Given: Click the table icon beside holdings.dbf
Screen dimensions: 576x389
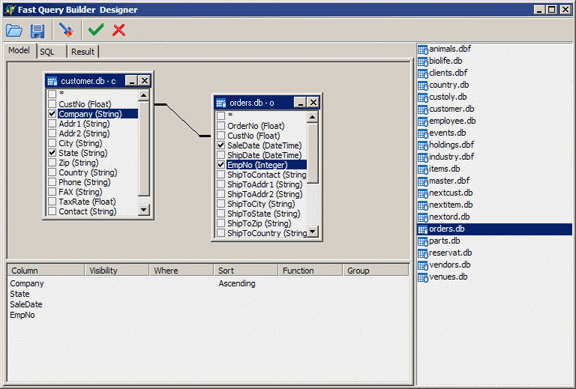Looking at the screenshot, I should pos(423,145).
